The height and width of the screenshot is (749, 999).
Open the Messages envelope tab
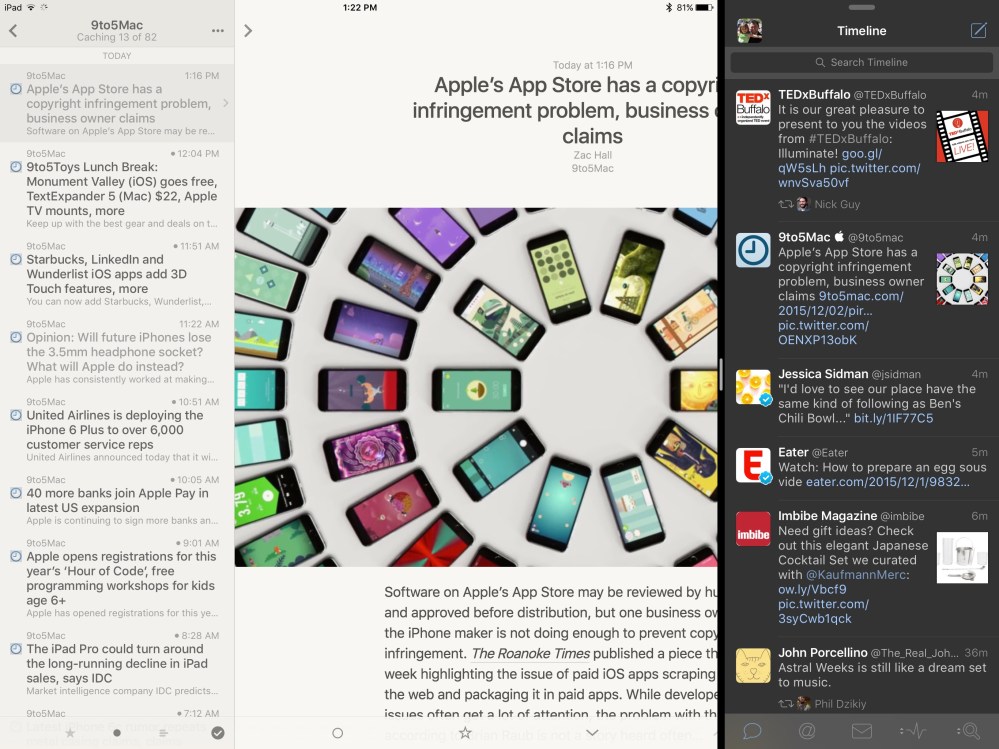861,731
